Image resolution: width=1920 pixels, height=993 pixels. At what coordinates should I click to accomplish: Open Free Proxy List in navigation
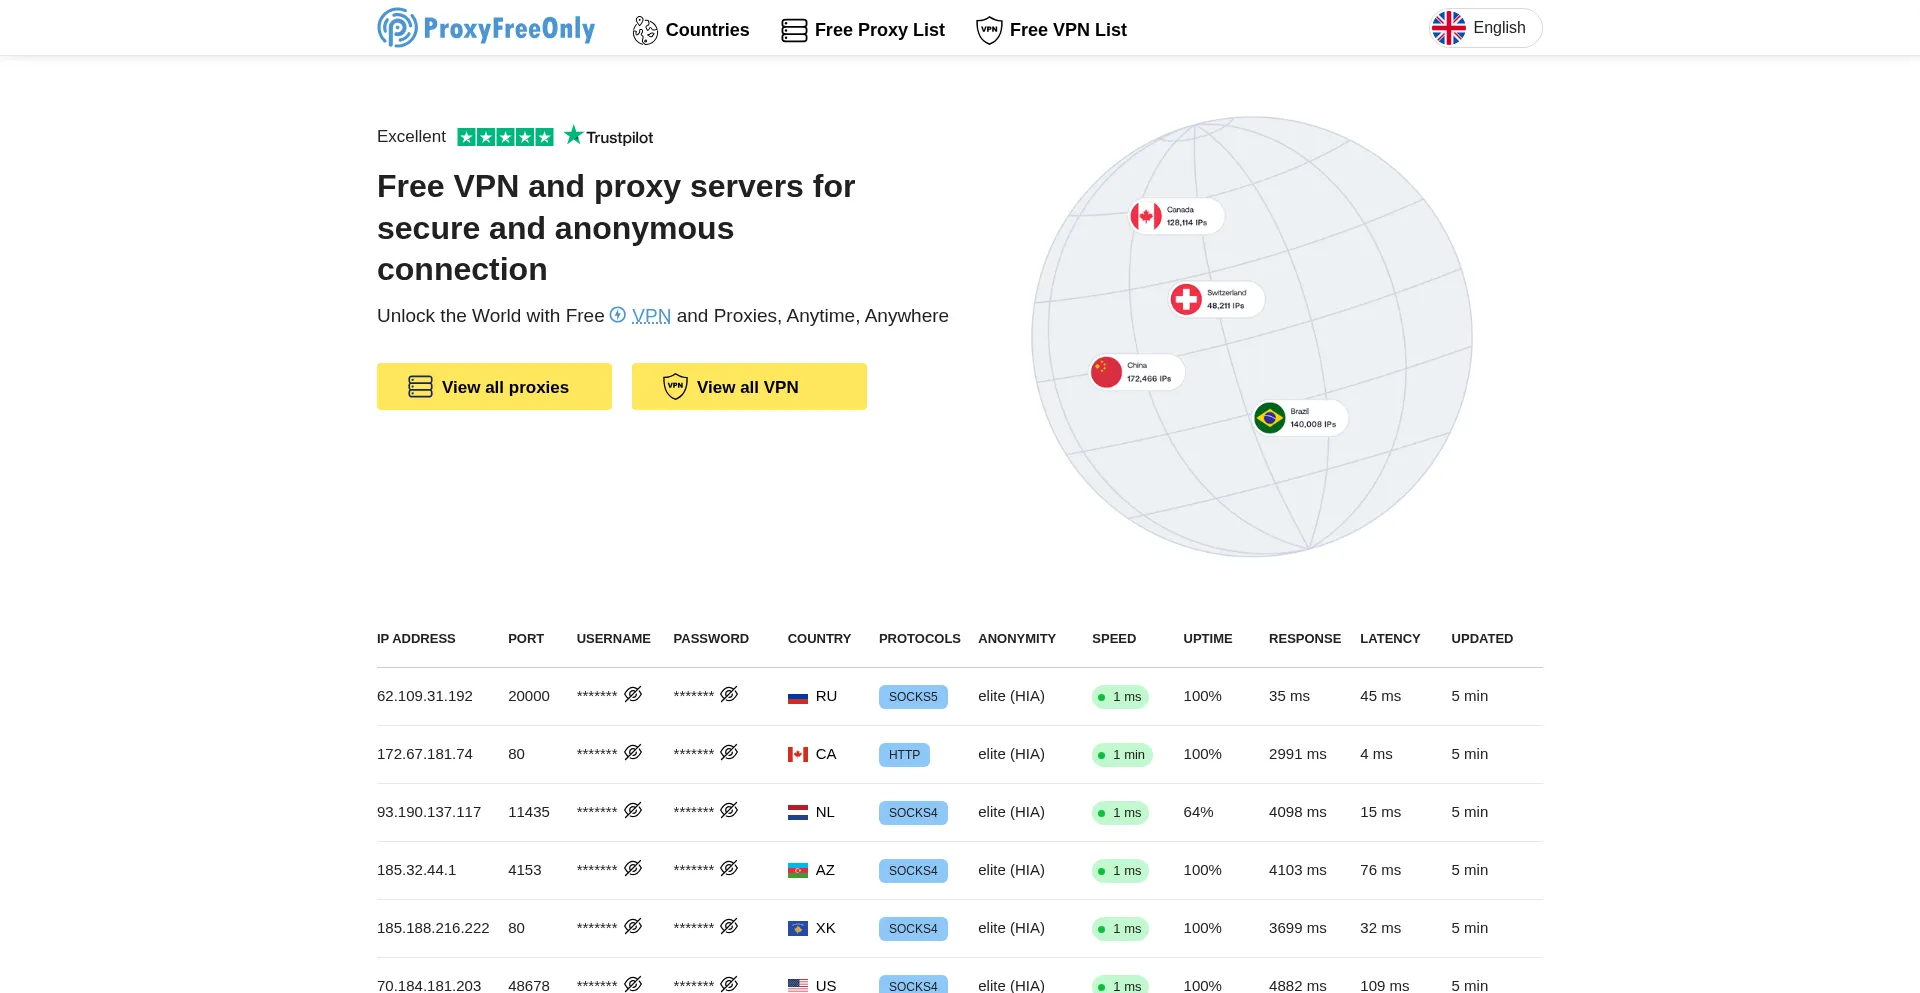(x=863, y=30)
